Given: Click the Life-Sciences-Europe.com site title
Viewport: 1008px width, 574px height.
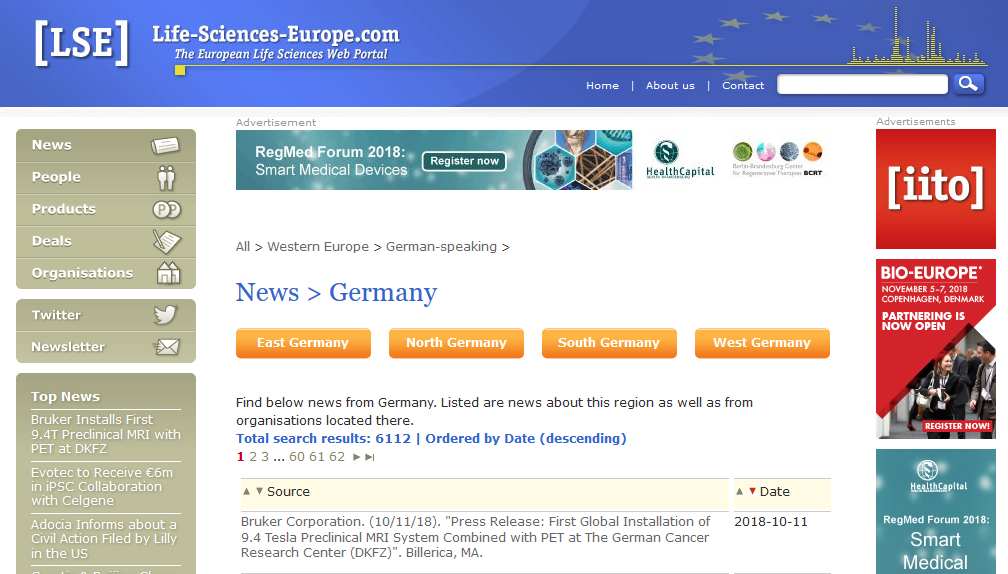Looking at the screenshot, I should [x=276, y=34].
